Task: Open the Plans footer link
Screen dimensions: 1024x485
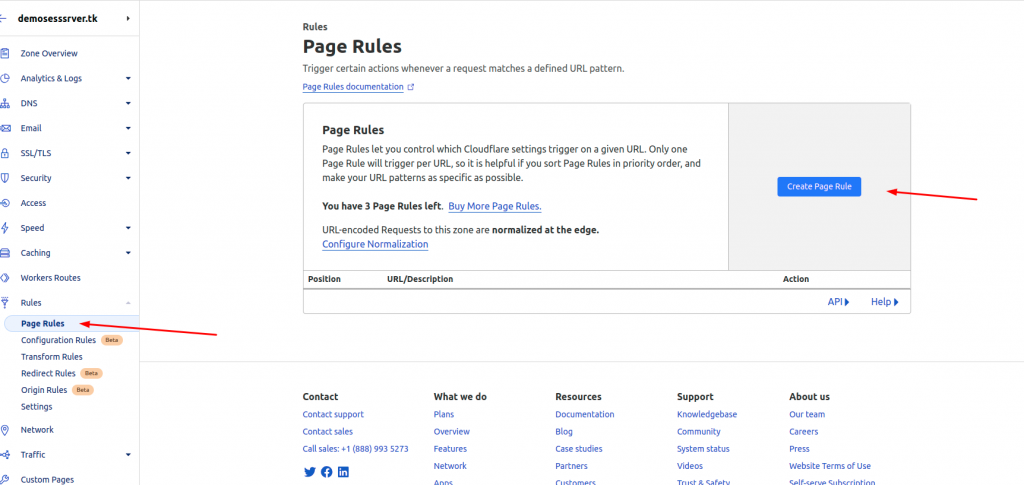Action: click(443, 415)
